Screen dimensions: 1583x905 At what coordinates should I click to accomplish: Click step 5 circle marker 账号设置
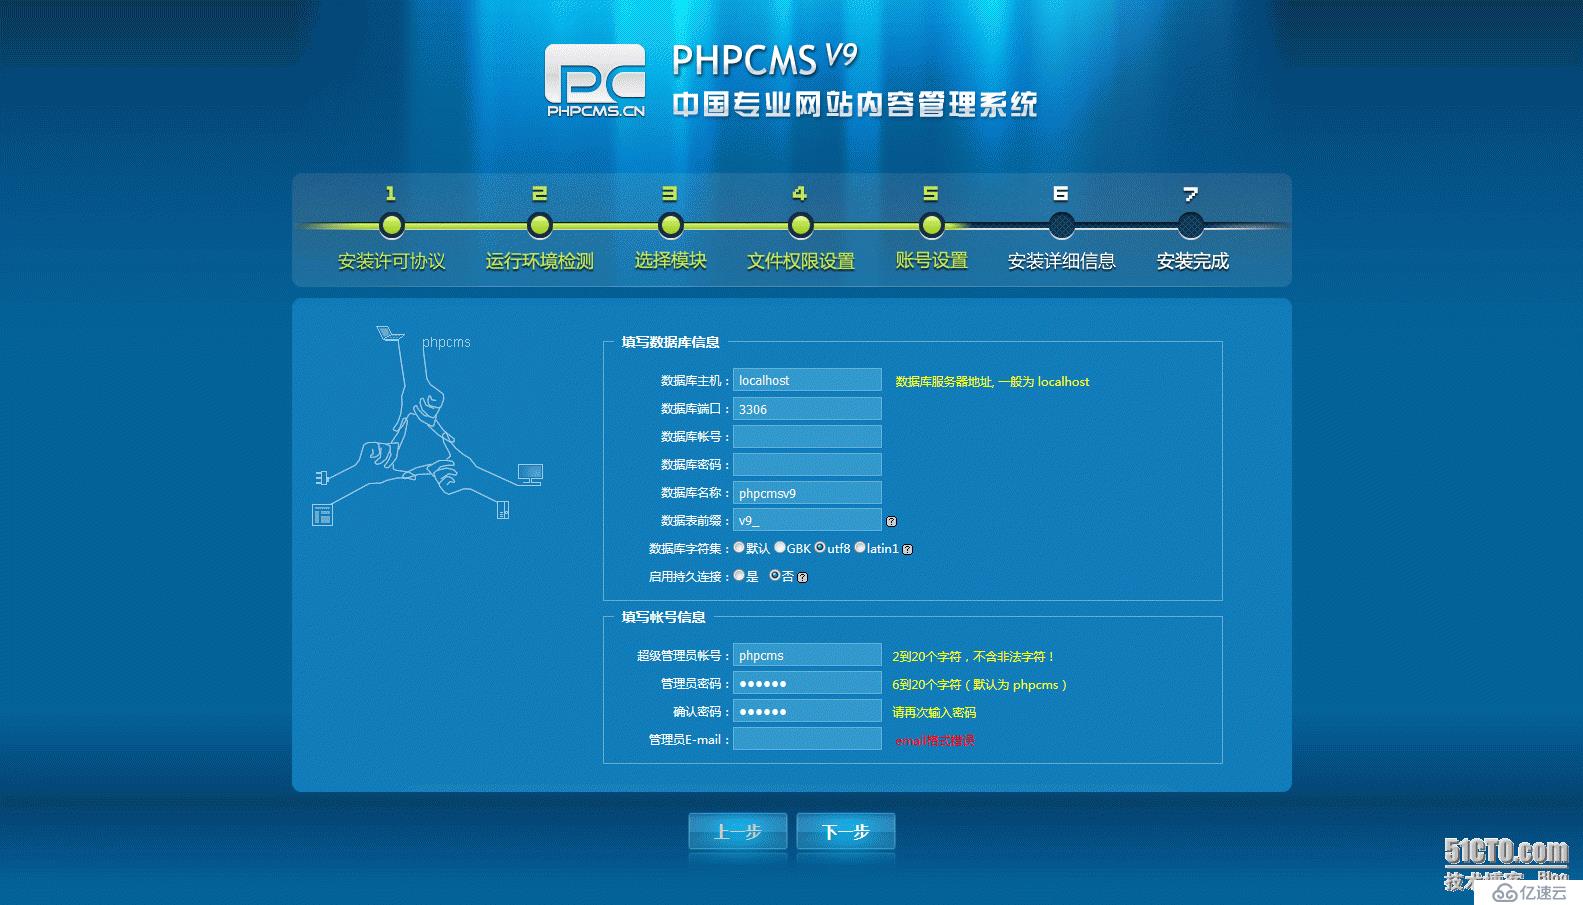click(x=932, y=226)
